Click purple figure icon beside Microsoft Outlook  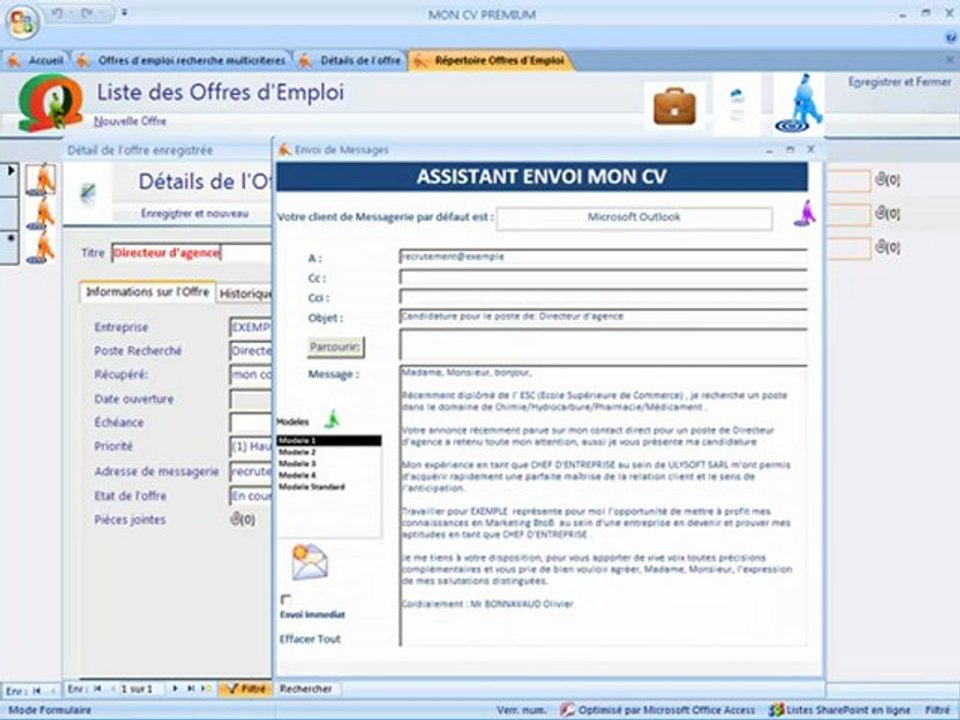pyautogui.click(x=805, y=213)
